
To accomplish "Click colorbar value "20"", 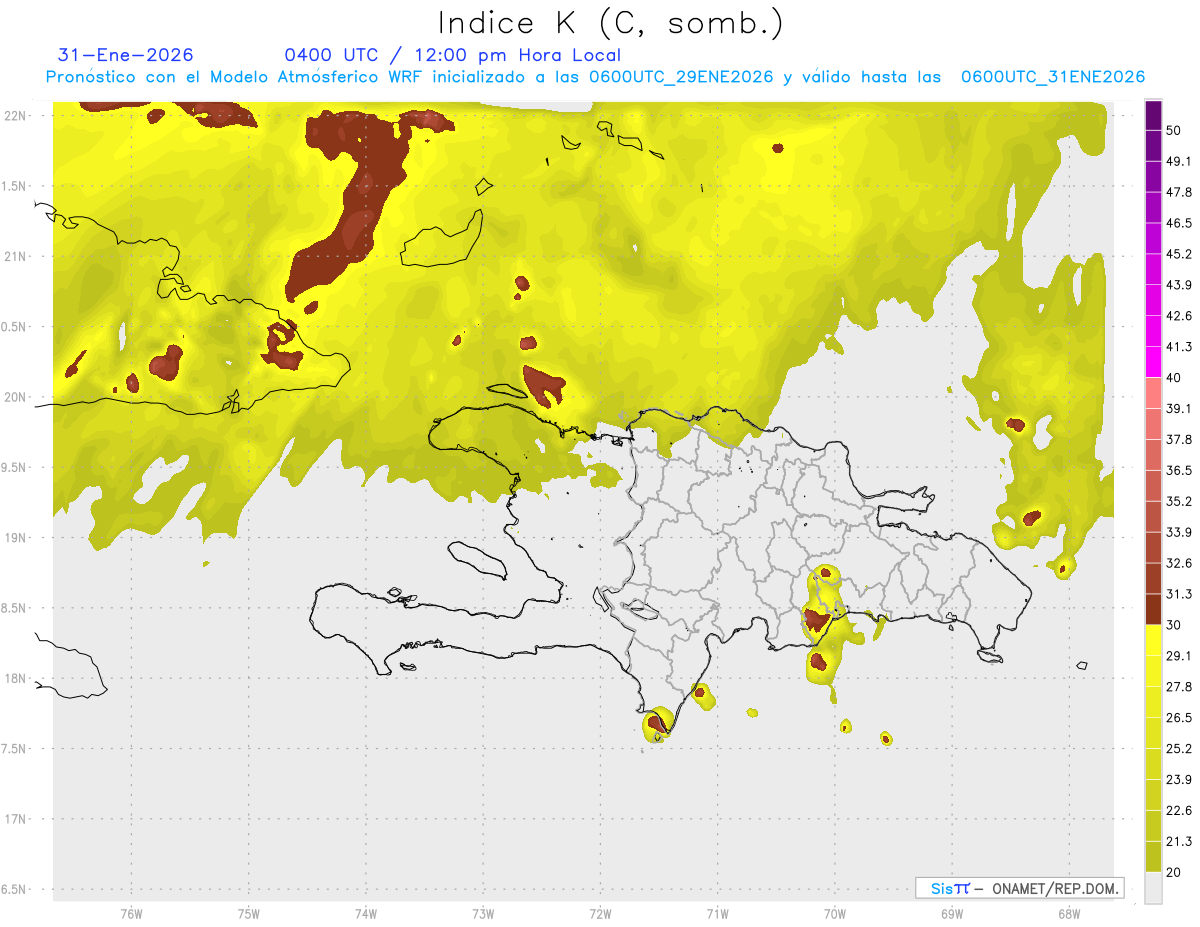I will pyautogui.click(x=1173, y=873).
